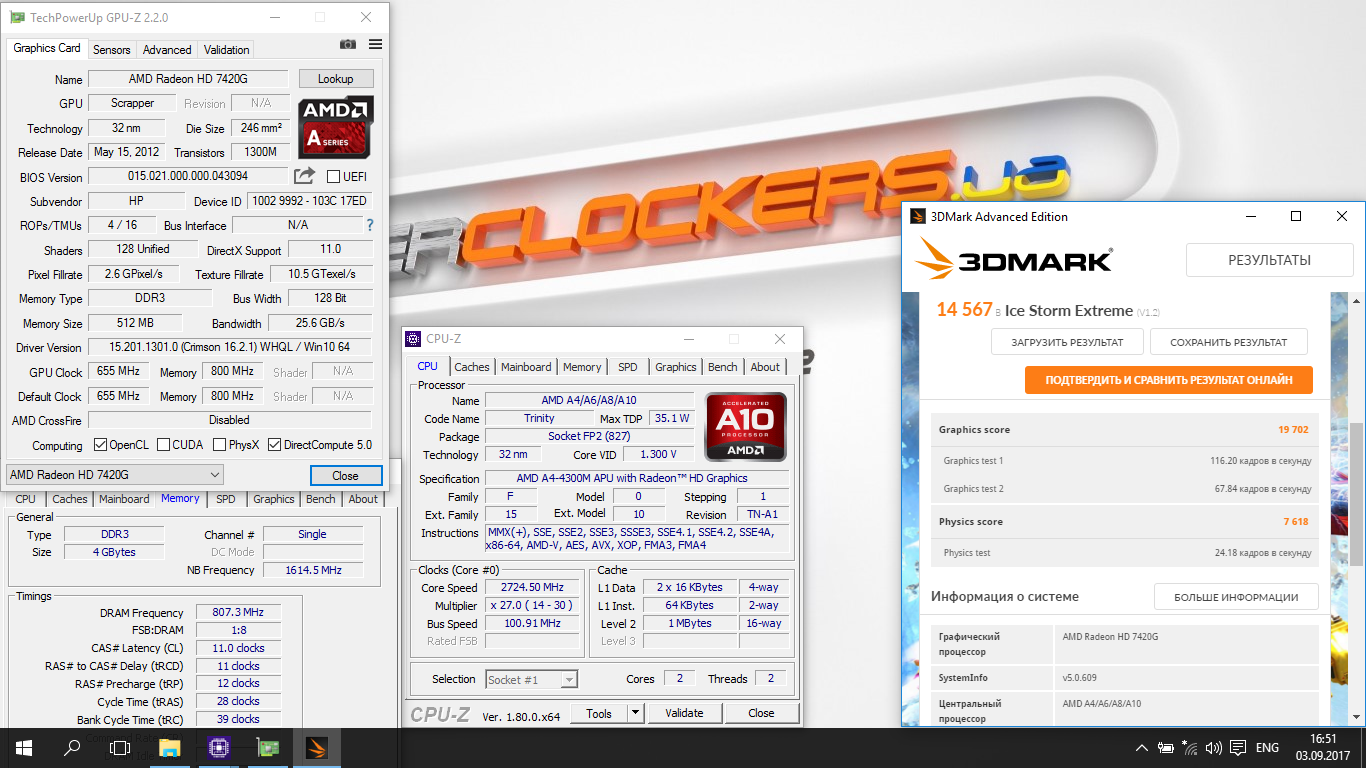The width and height of the screenshot is (1366, 768).
Task: Open the SPD tab in front CPU-Z
Action: [x=628, y=367]
